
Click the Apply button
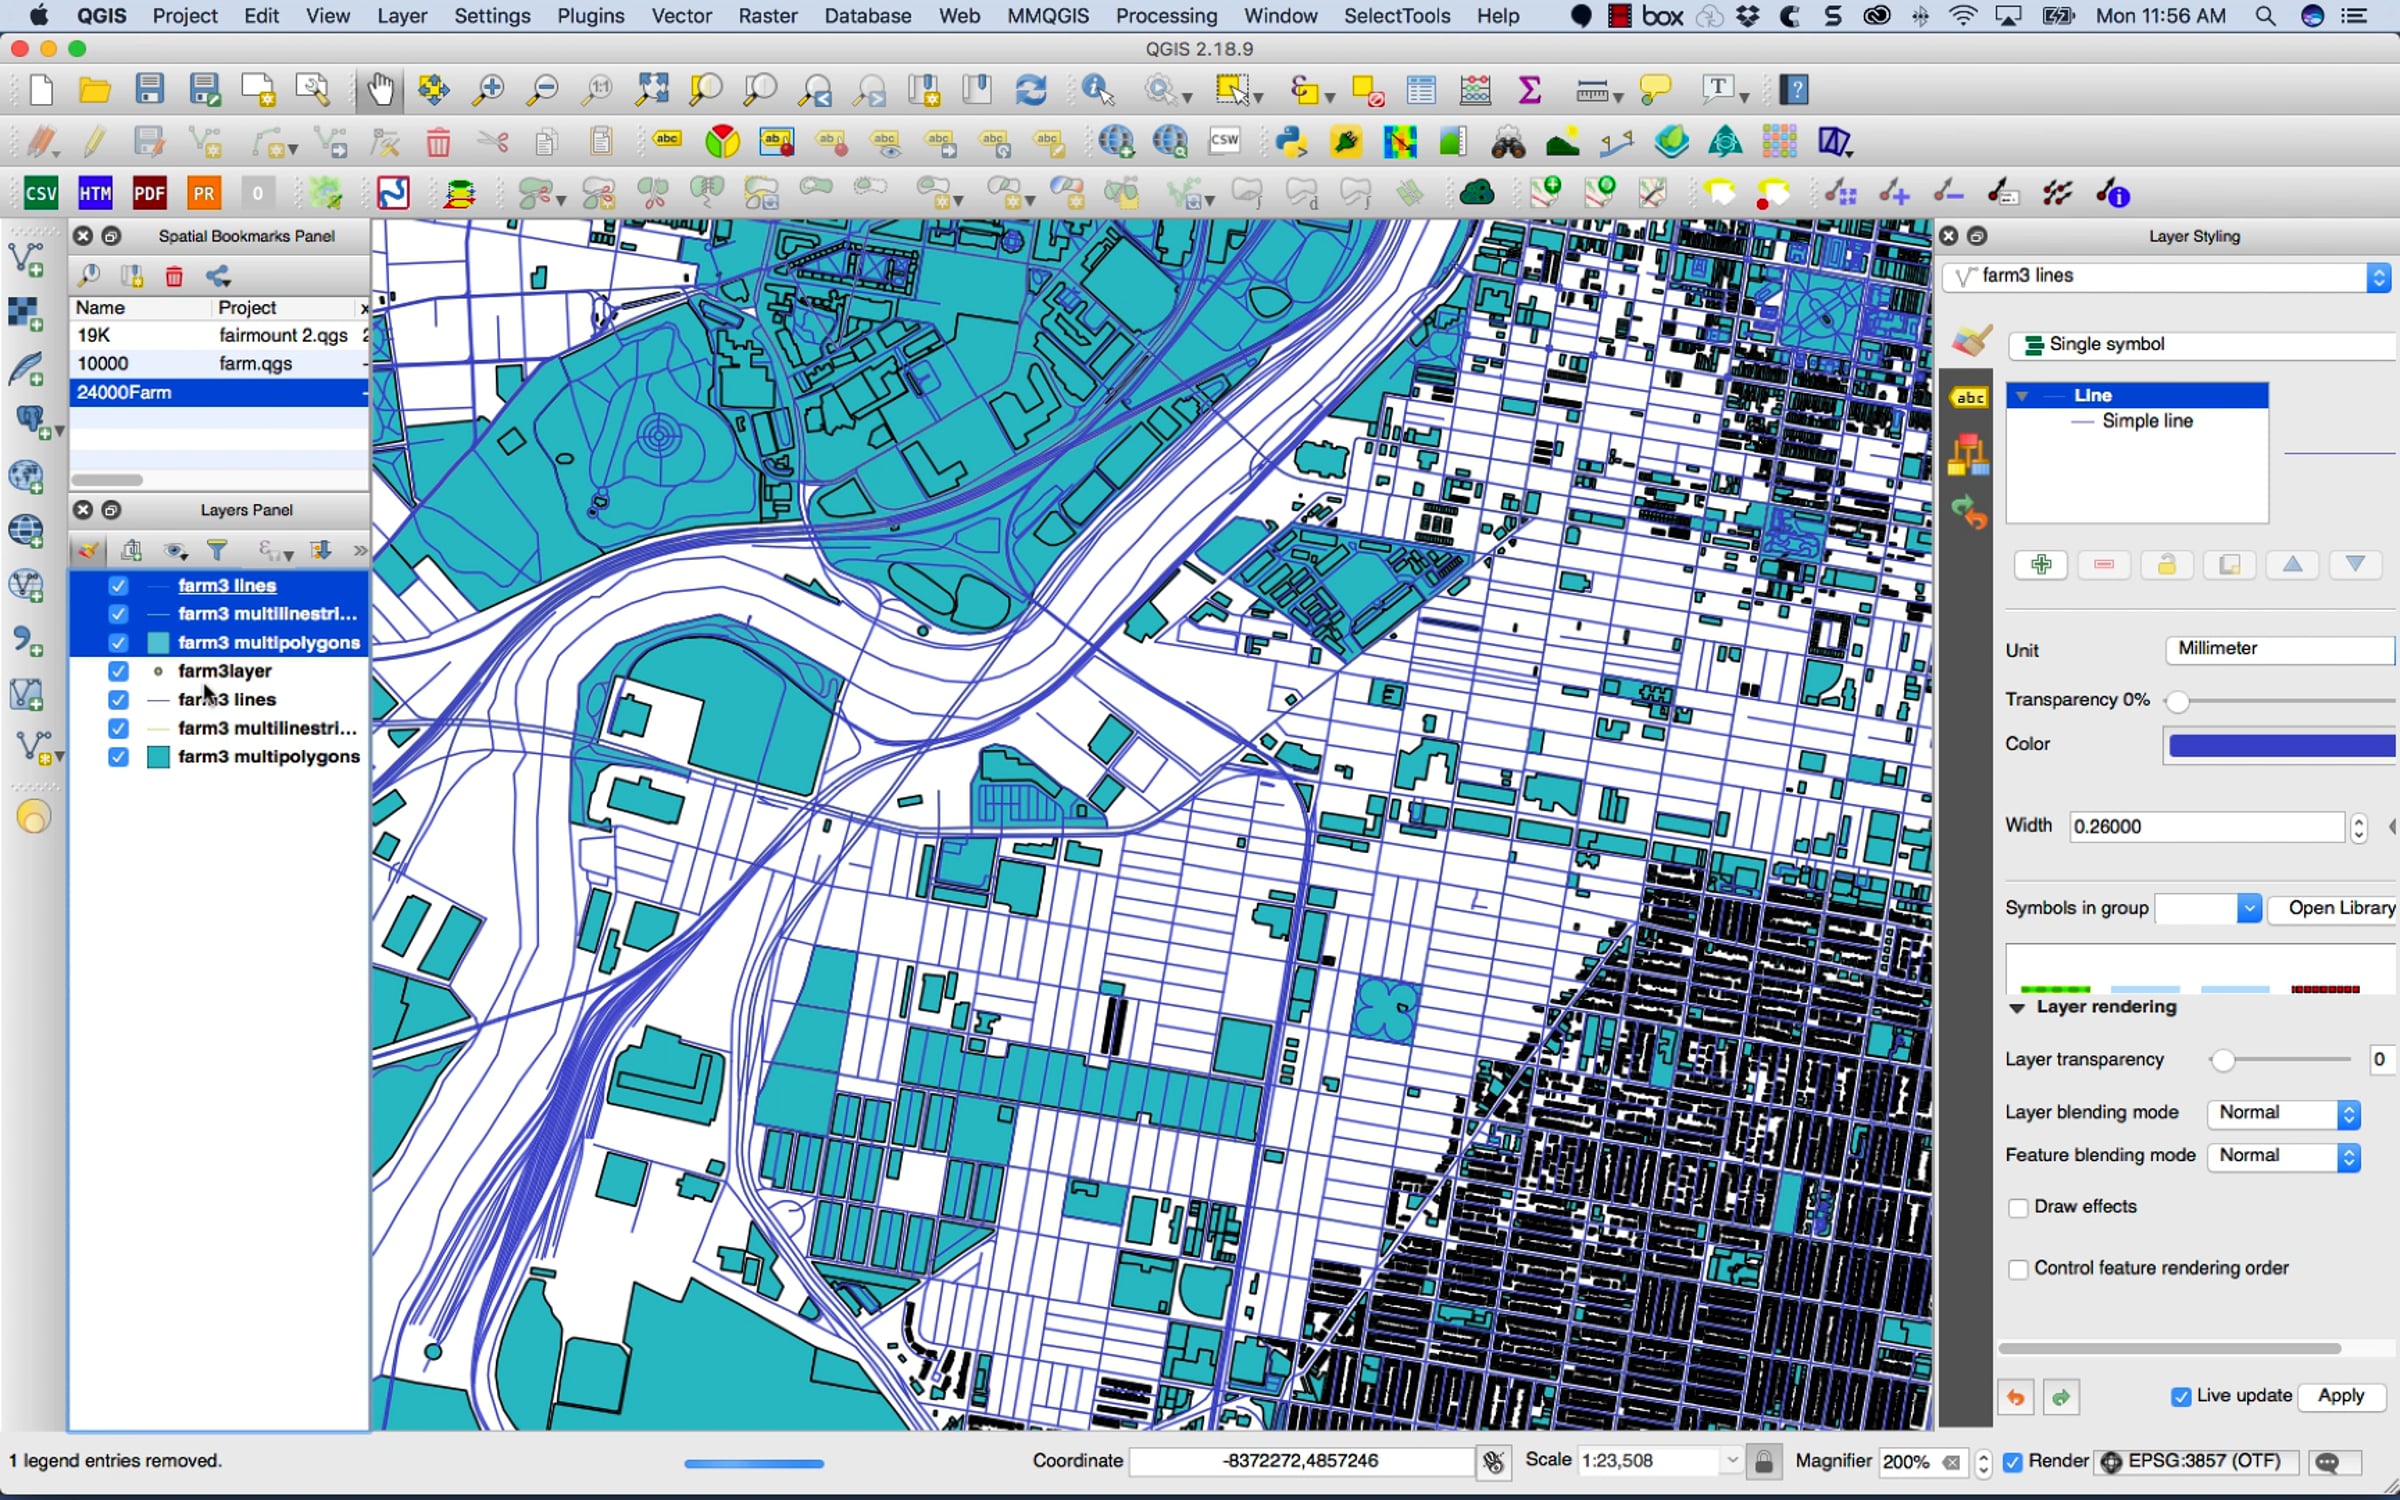(2340, 1396)
